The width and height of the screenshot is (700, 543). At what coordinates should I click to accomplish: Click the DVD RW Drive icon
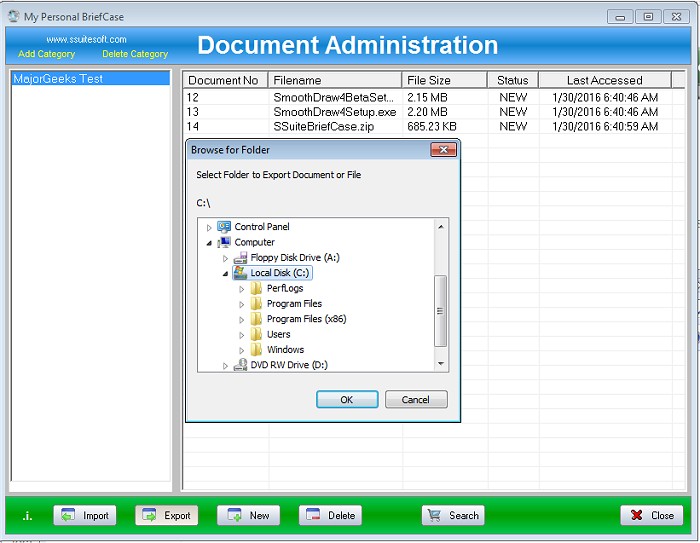(x=240, y=364)
